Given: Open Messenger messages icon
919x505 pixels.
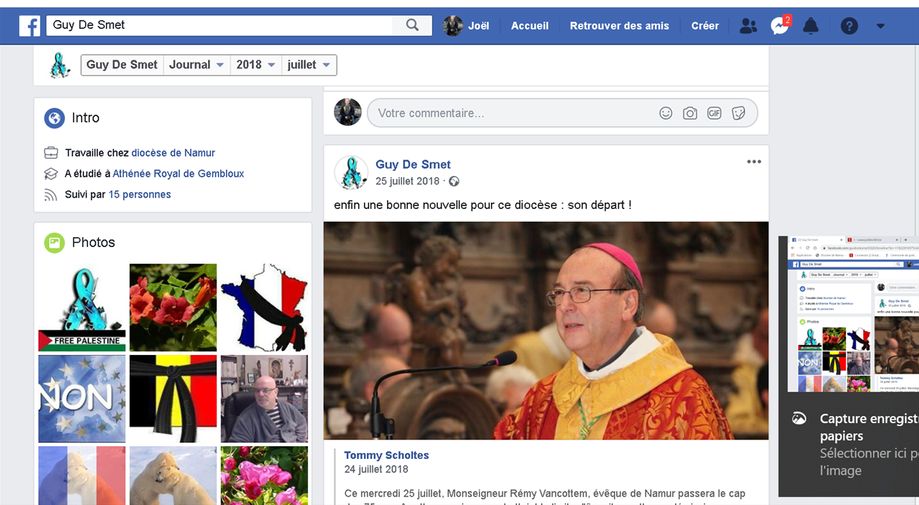Looking at the screenshot, I should [x=780, y=26].
